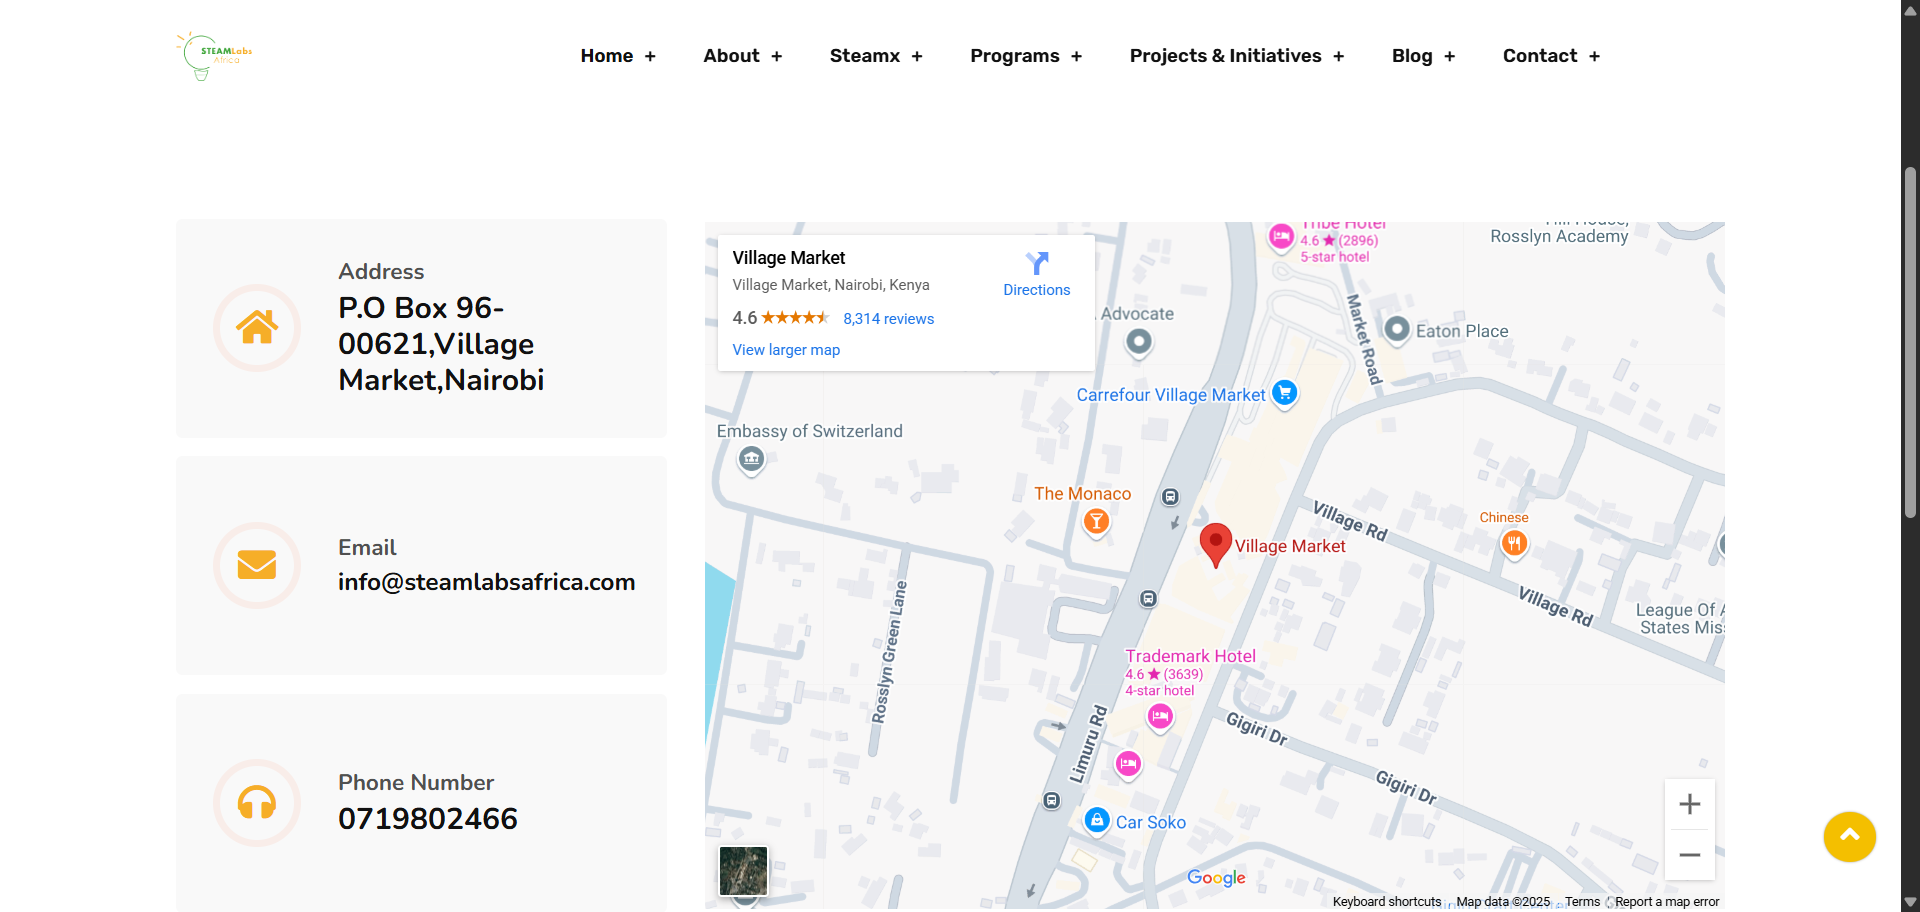Expand the plus sign beside Steamx
This screenshot has height=912, width=1920.
917,57
